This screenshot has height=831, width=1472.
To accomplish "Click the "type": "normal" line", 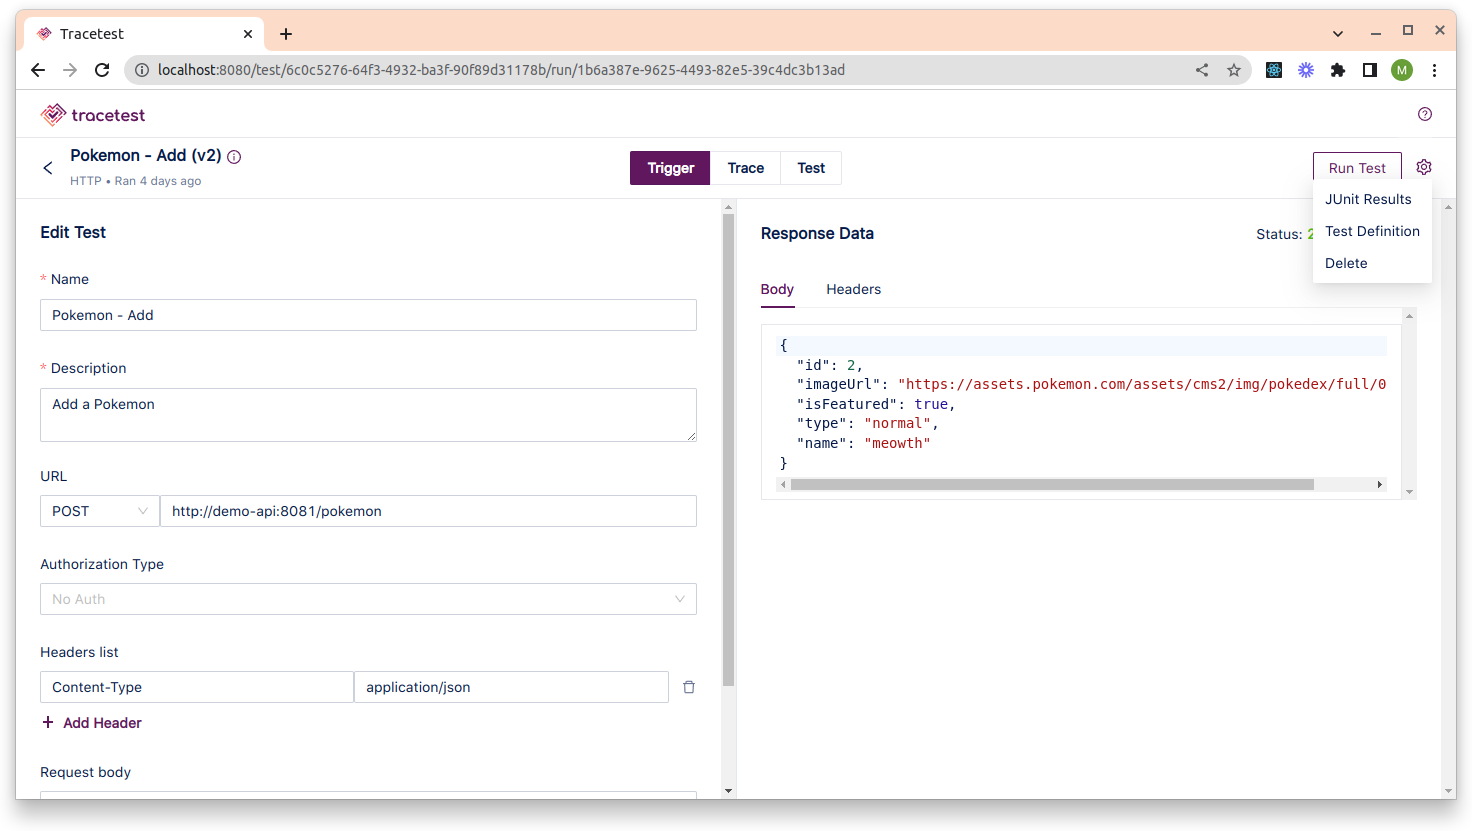I will (x=867, y=423).
